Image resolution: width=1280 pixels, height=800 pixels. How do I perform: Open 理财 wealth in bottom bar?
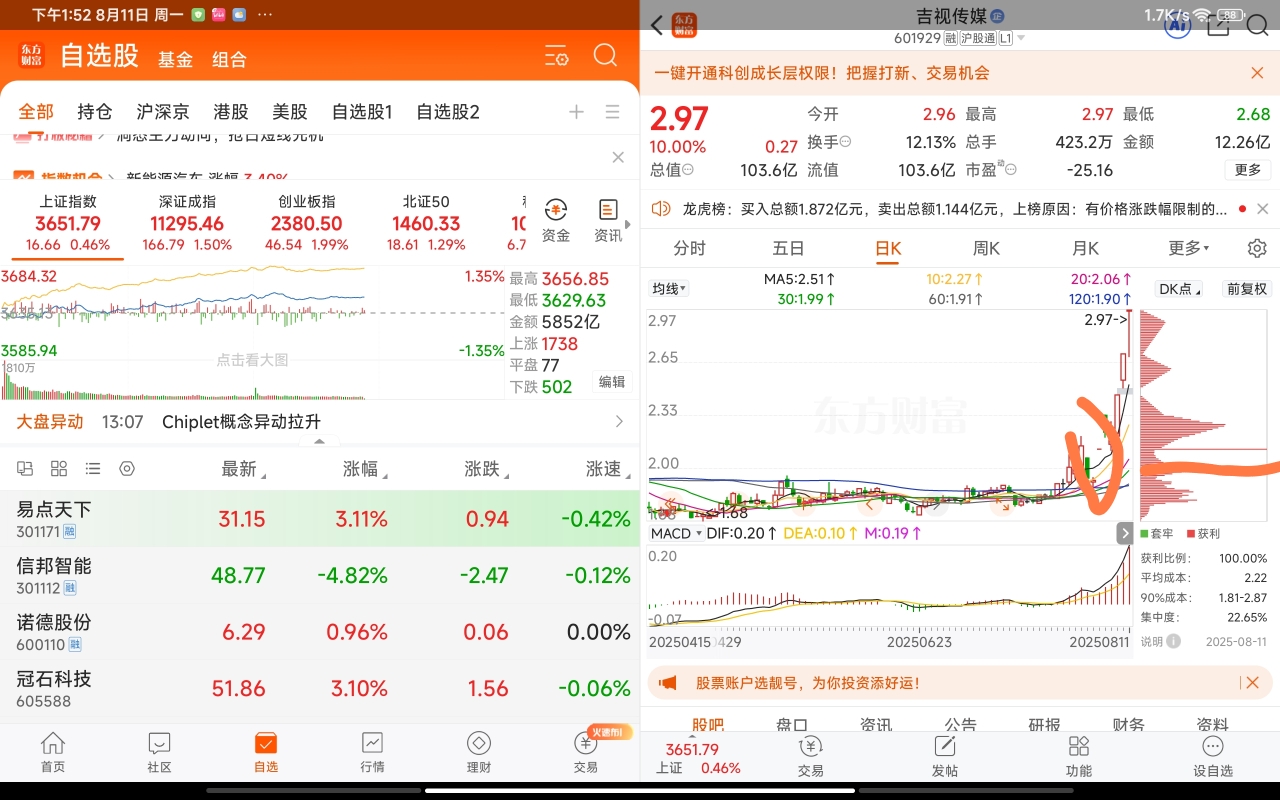[479, 753]
